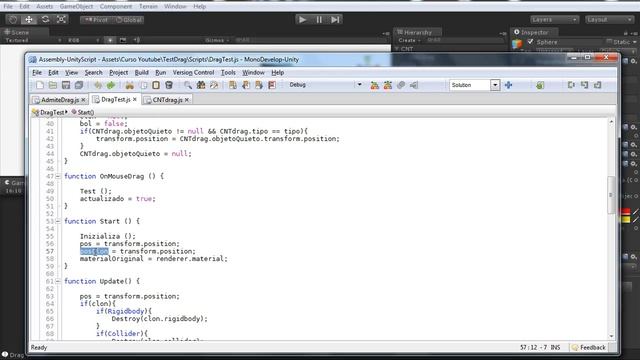
Task: Toggle scene lighting button in Scene view
Action: (x=110, y=40)
